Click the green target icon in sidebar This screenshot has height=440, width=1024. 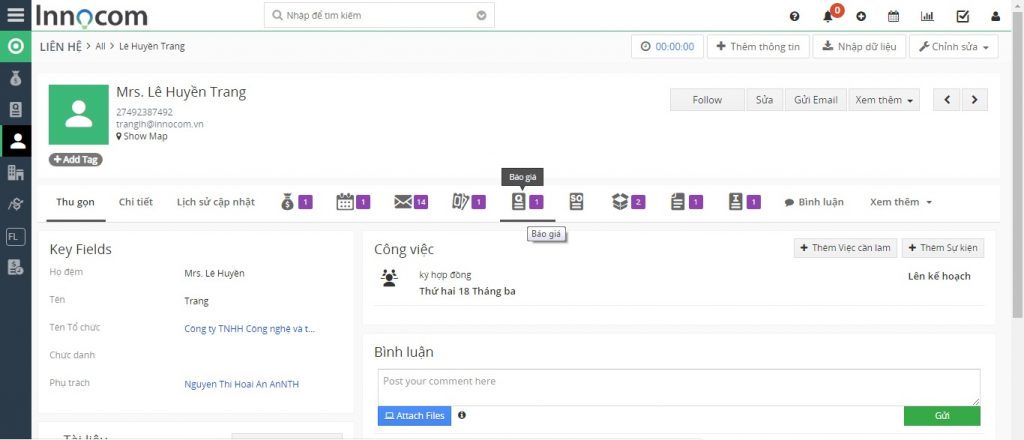(15, 46)
